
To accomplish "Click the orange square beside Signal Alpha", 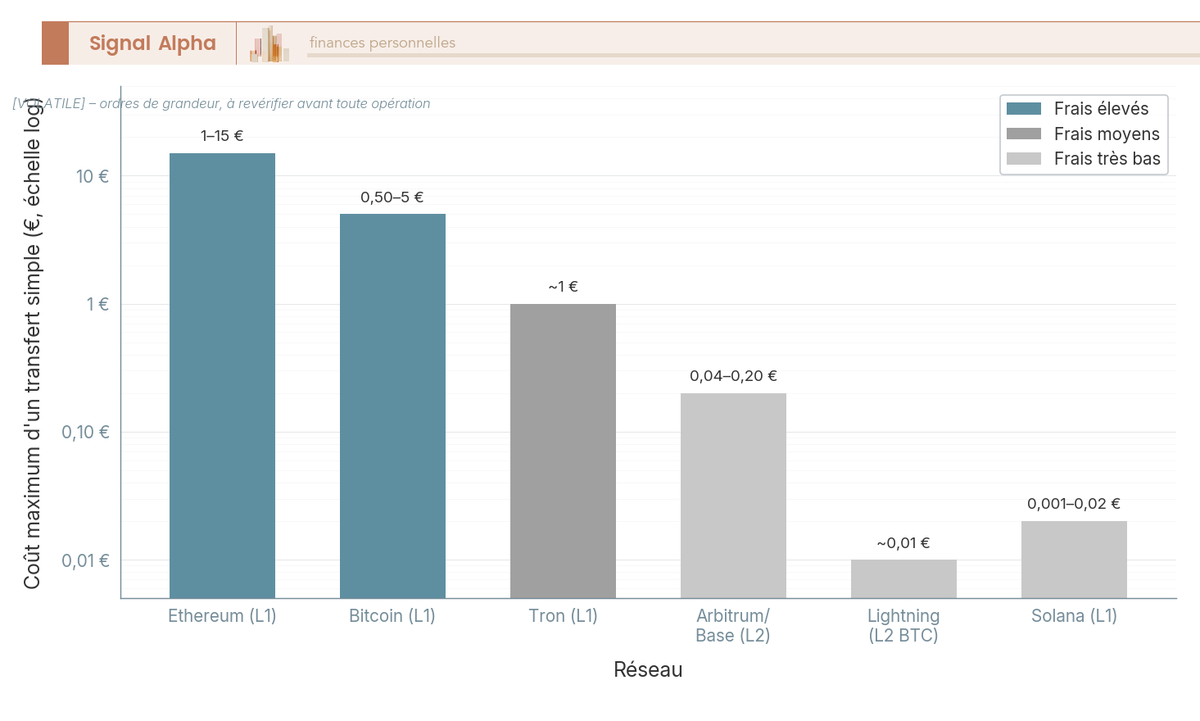I will point(55,43).
